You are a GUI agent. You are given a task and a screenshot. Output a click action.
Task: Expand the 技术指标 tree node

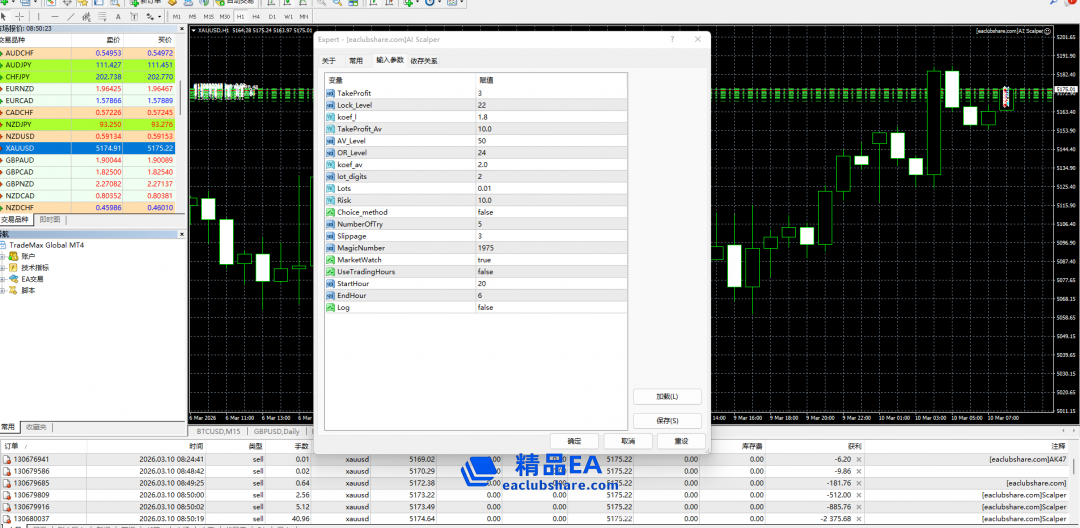click(4, 268)
